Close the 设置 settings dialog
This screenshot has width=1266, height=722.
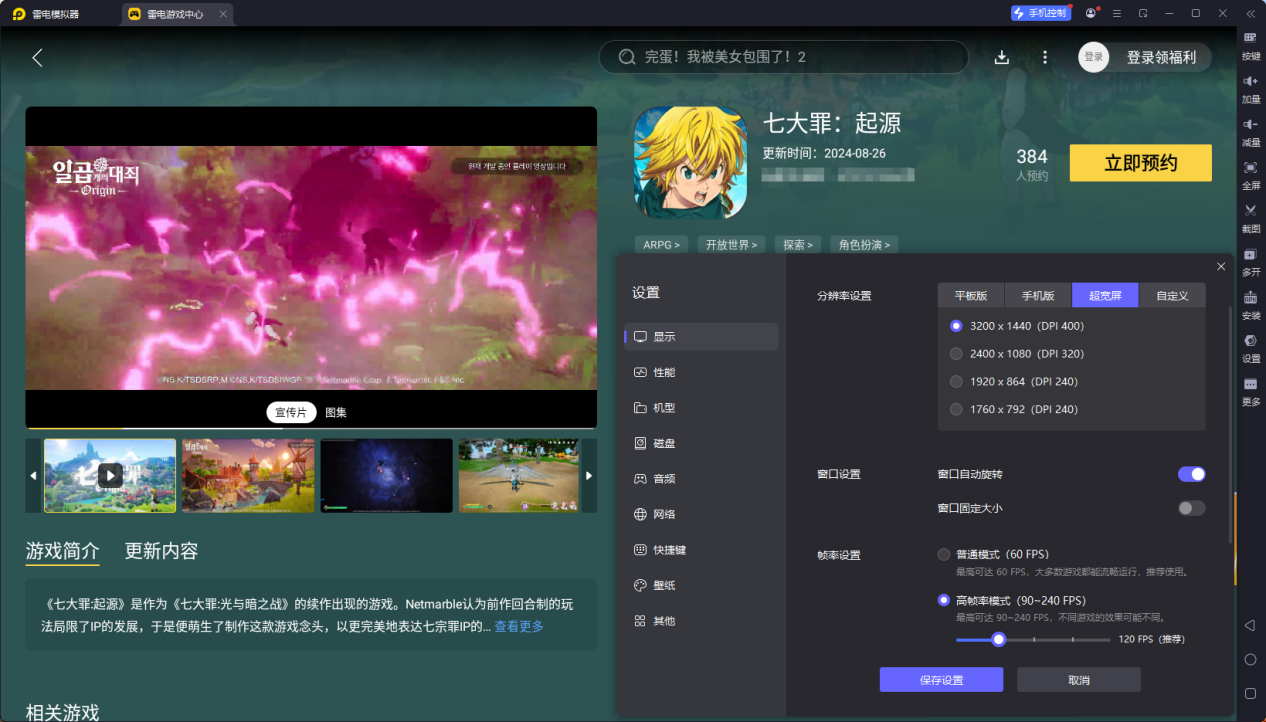pyautogui.click(x=1221, y=266)
